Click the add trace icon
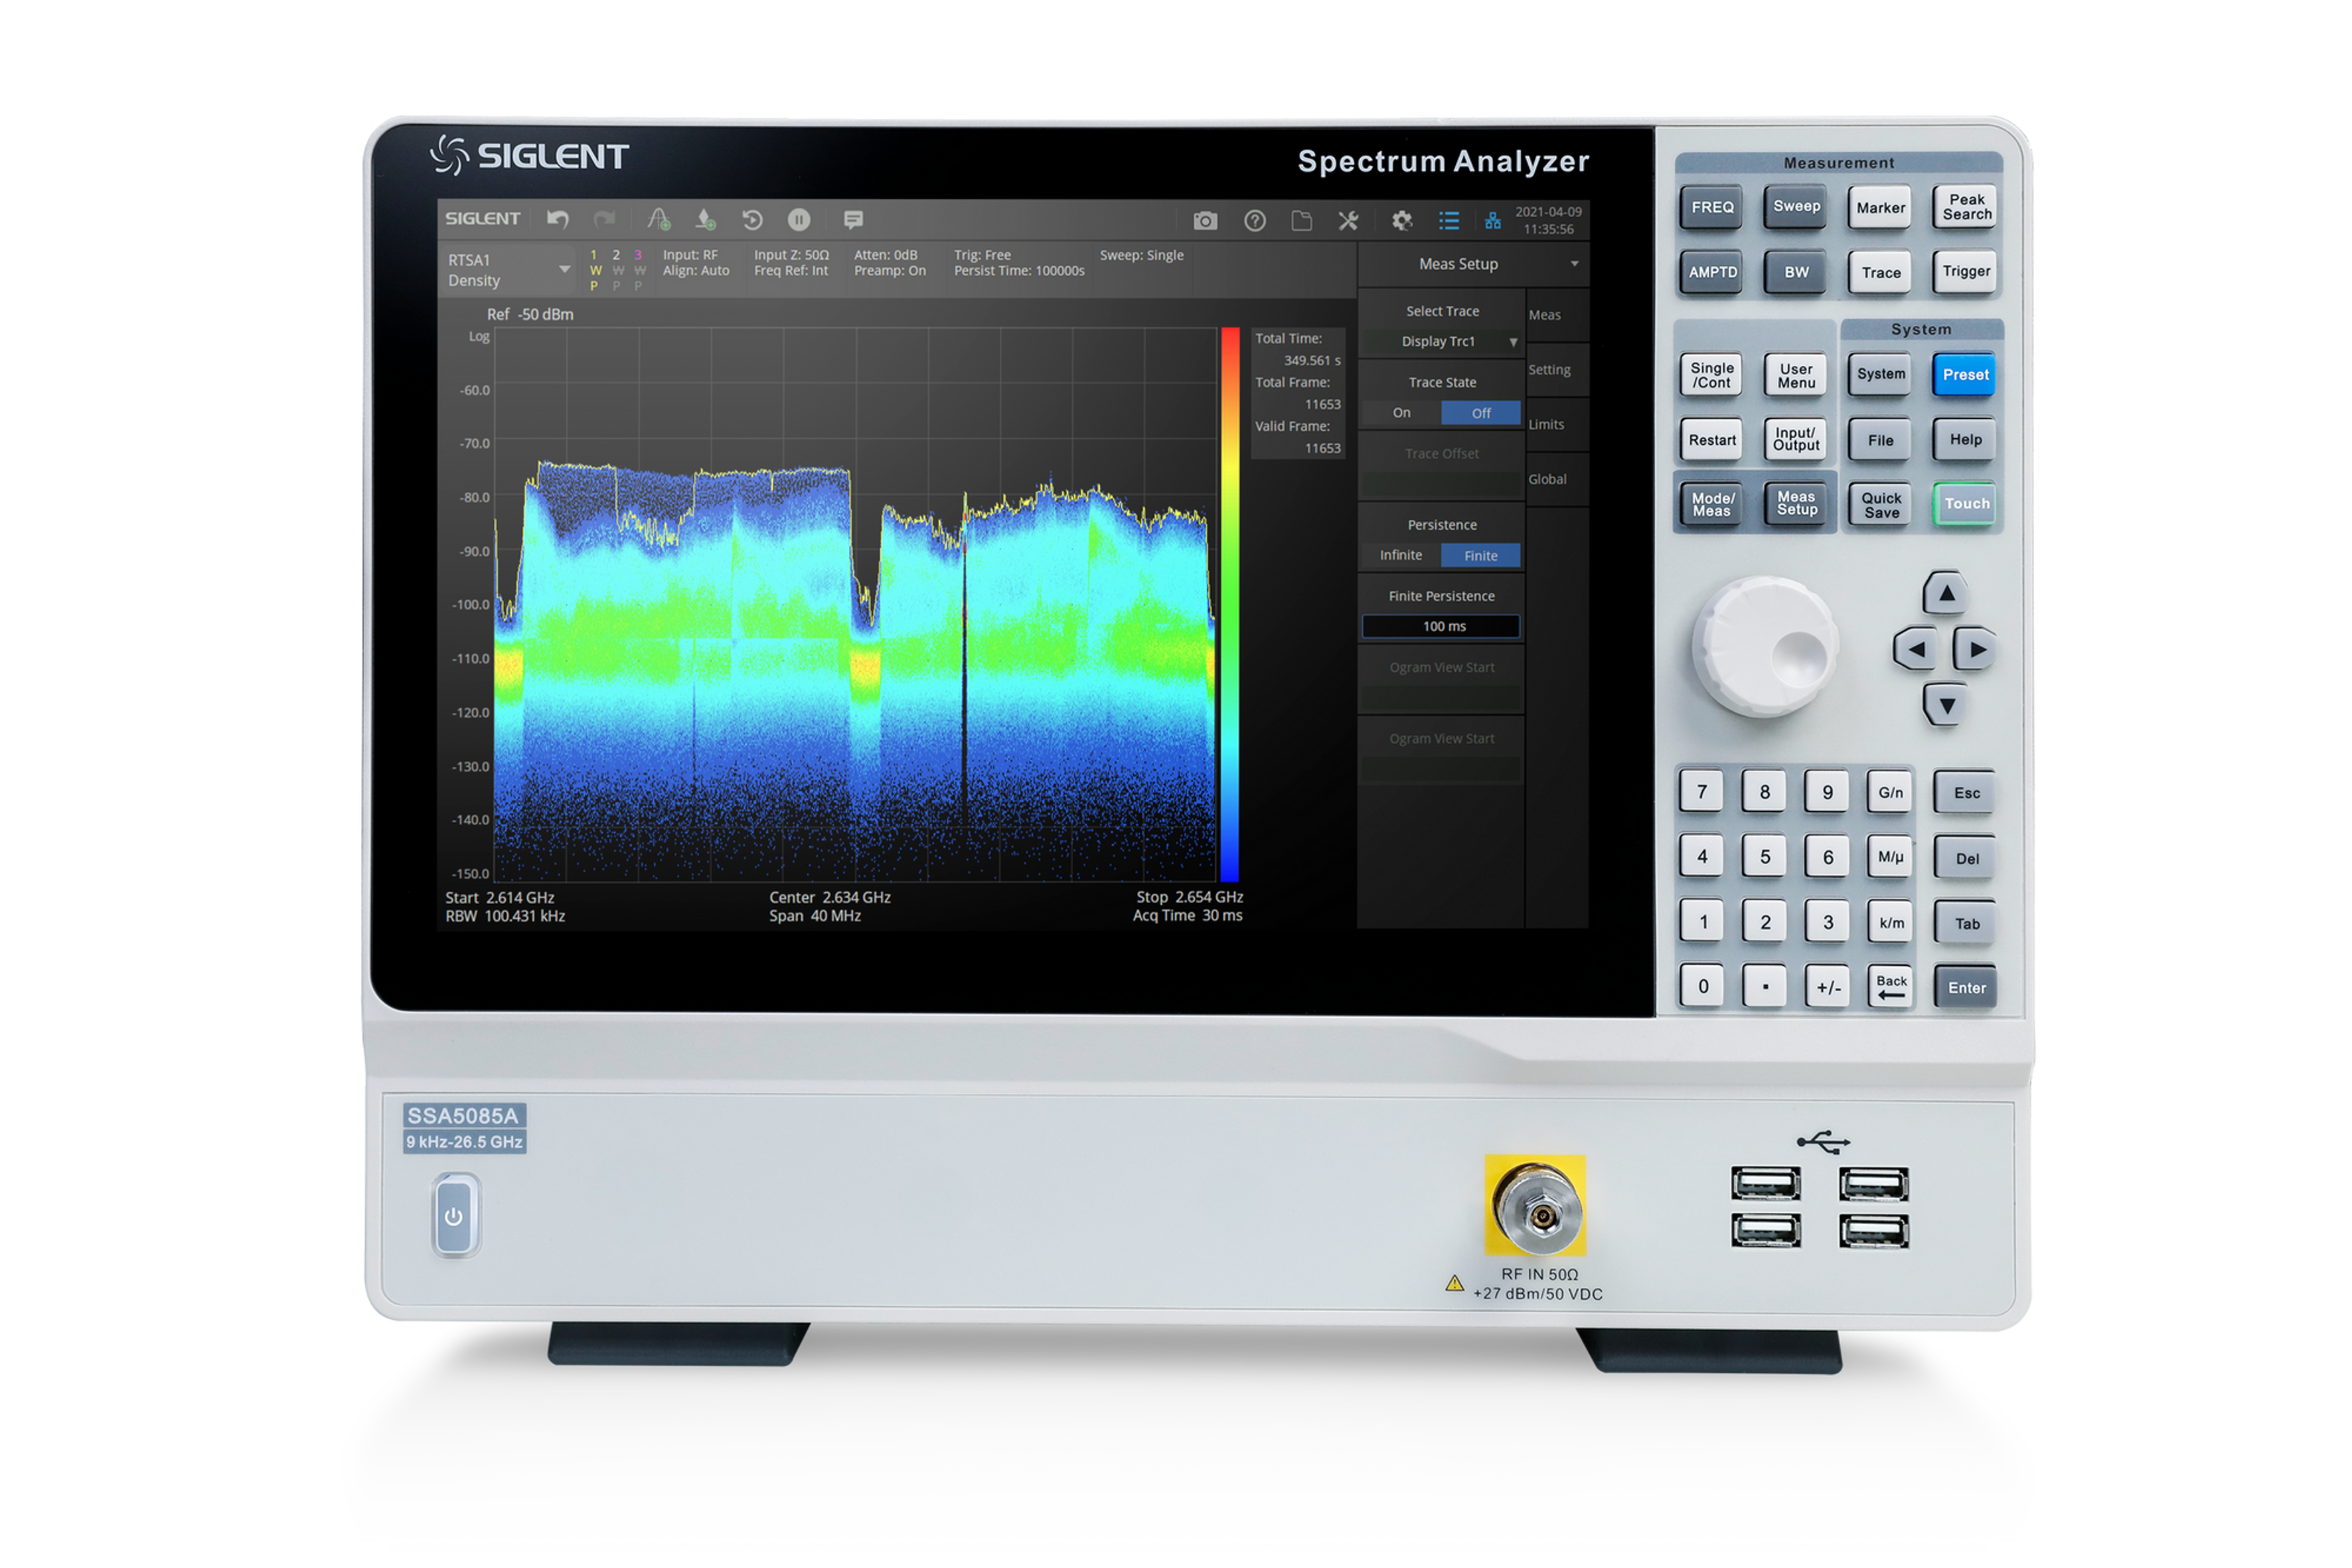Image resolution: width=2352 pixels, height=1568 pixels. (658, 219)
